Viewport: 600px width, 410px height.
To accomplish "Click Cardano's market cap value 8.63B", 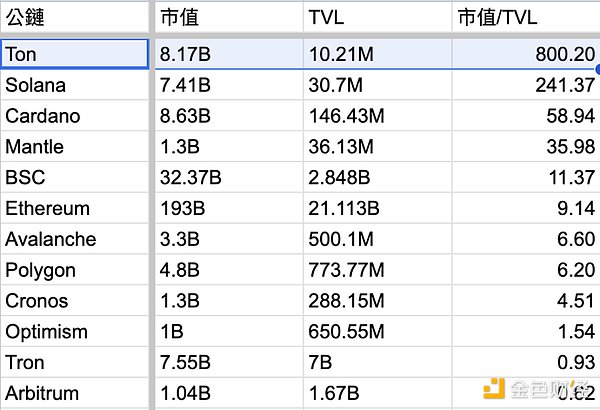I will 226,116.
